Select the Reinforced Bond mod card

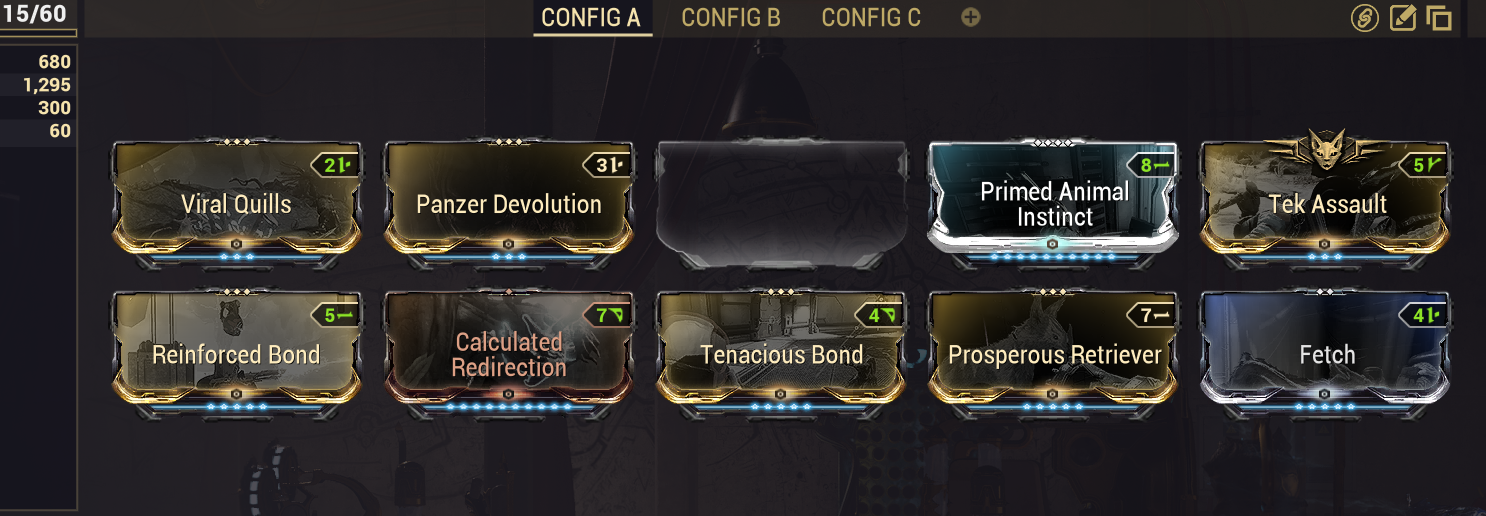click(237, 354)
